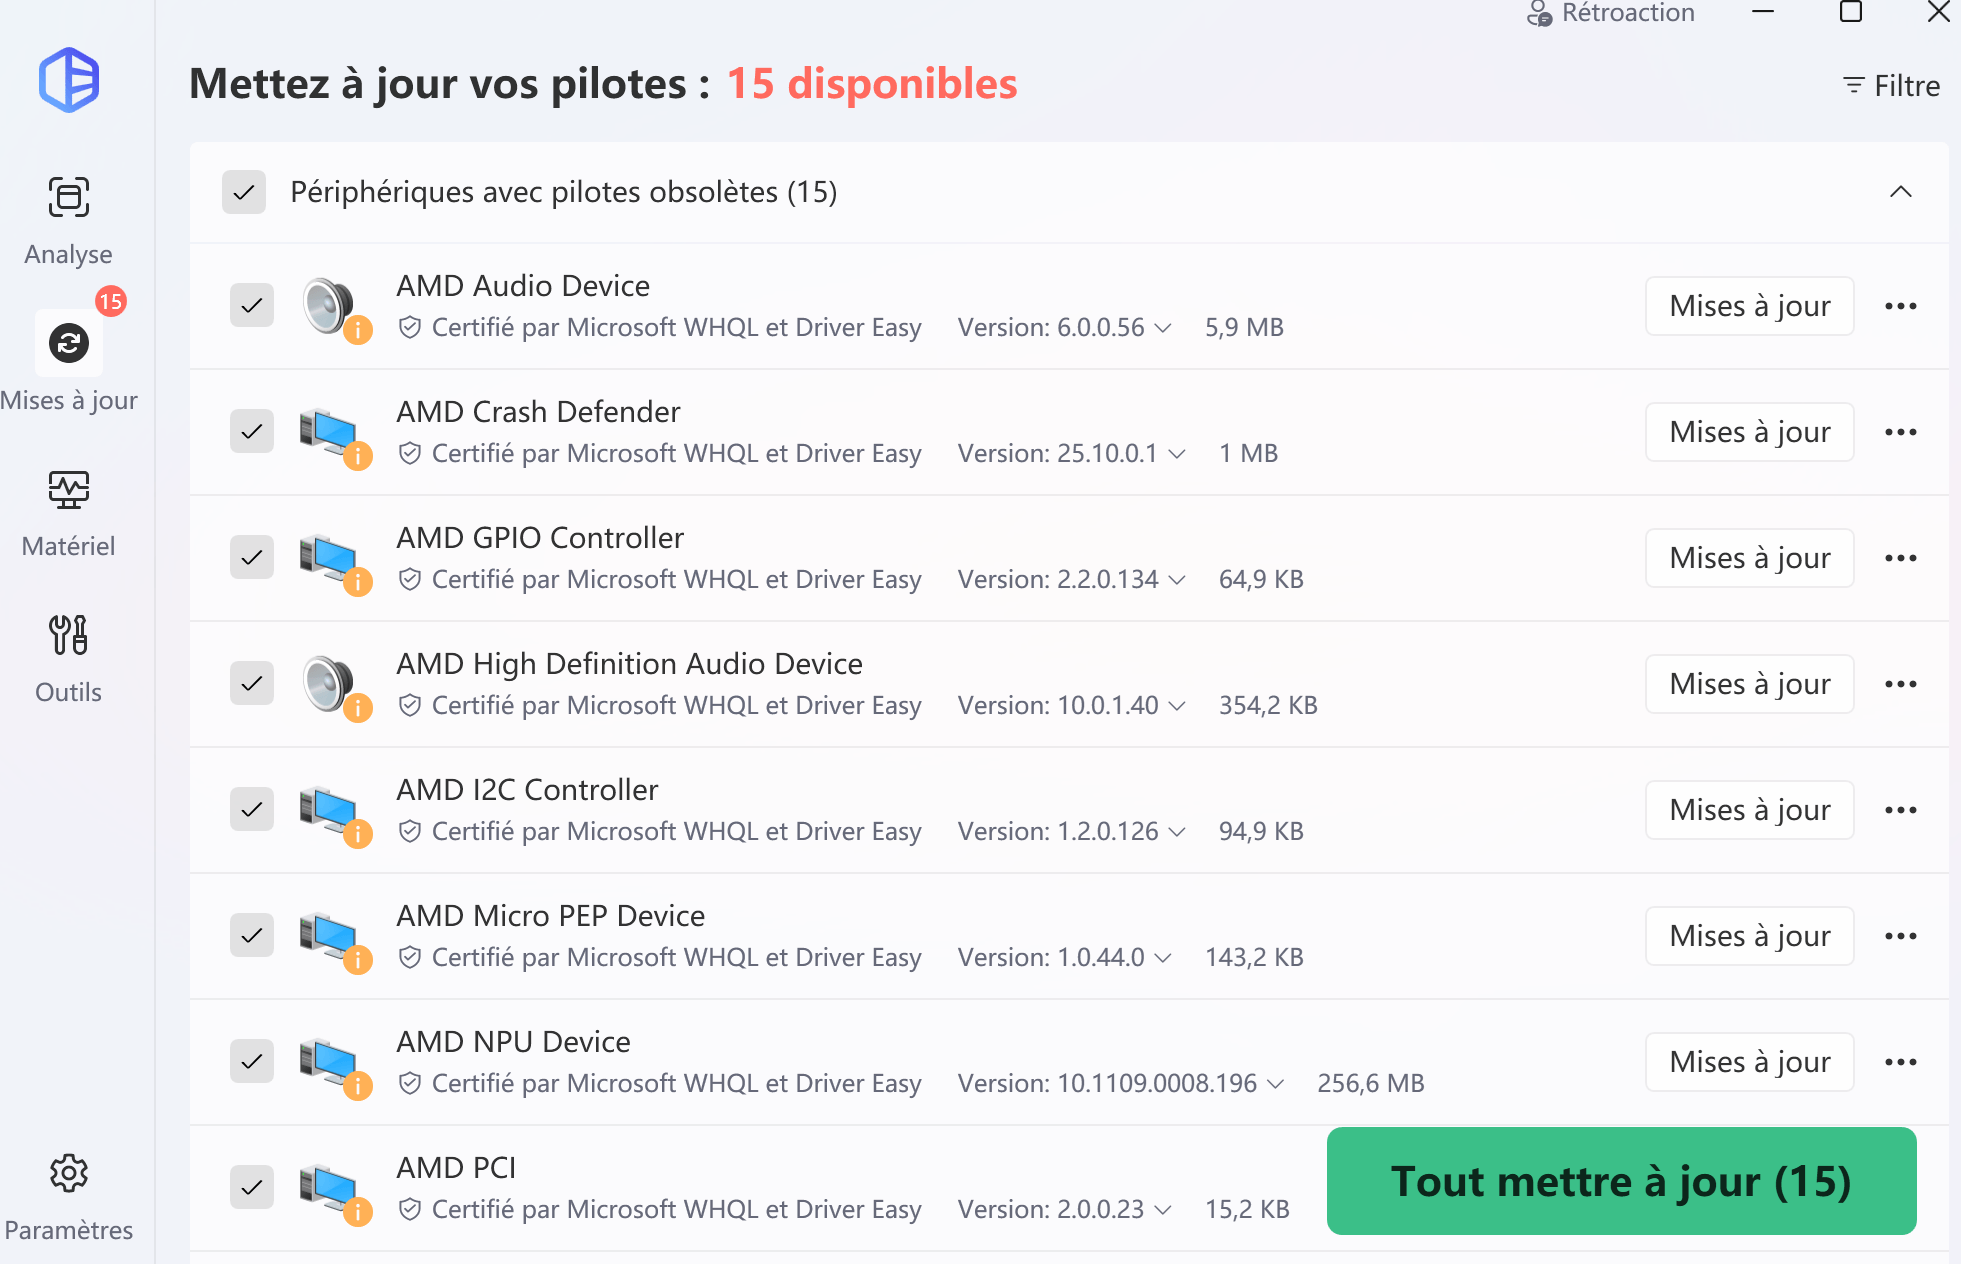The image size is (1961, 1264).
Task: Open more options for AMD NPU Device
Action: [1900, 1062]
